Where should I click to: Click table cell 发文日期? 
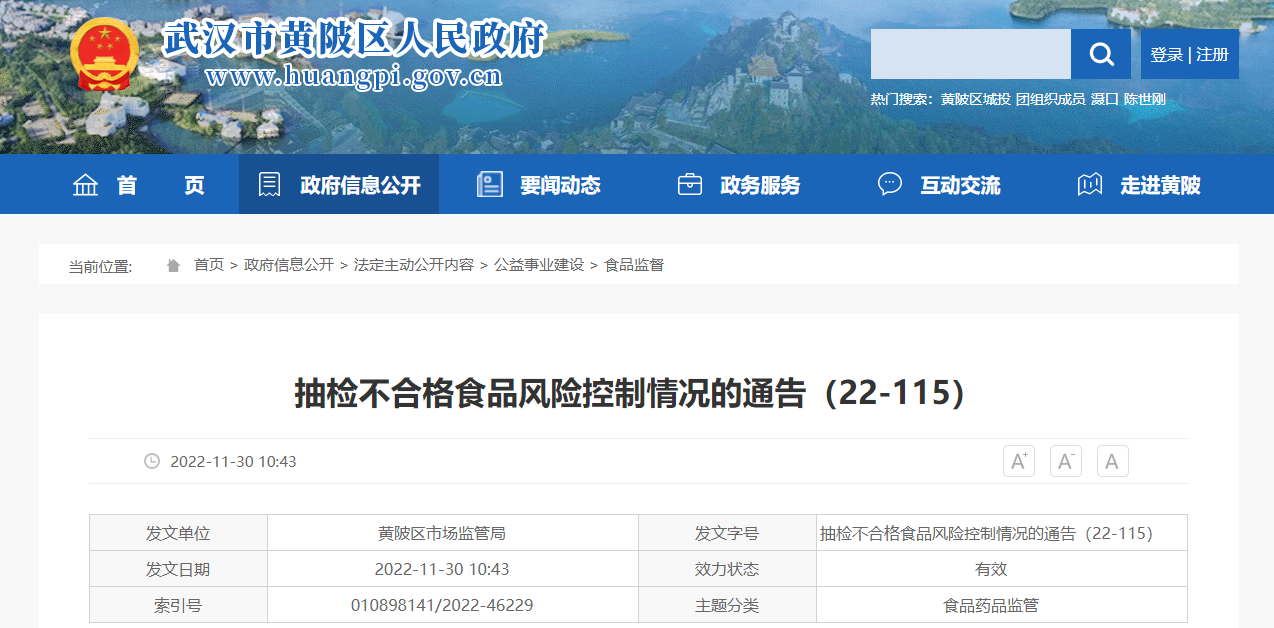tap(178, 569)
